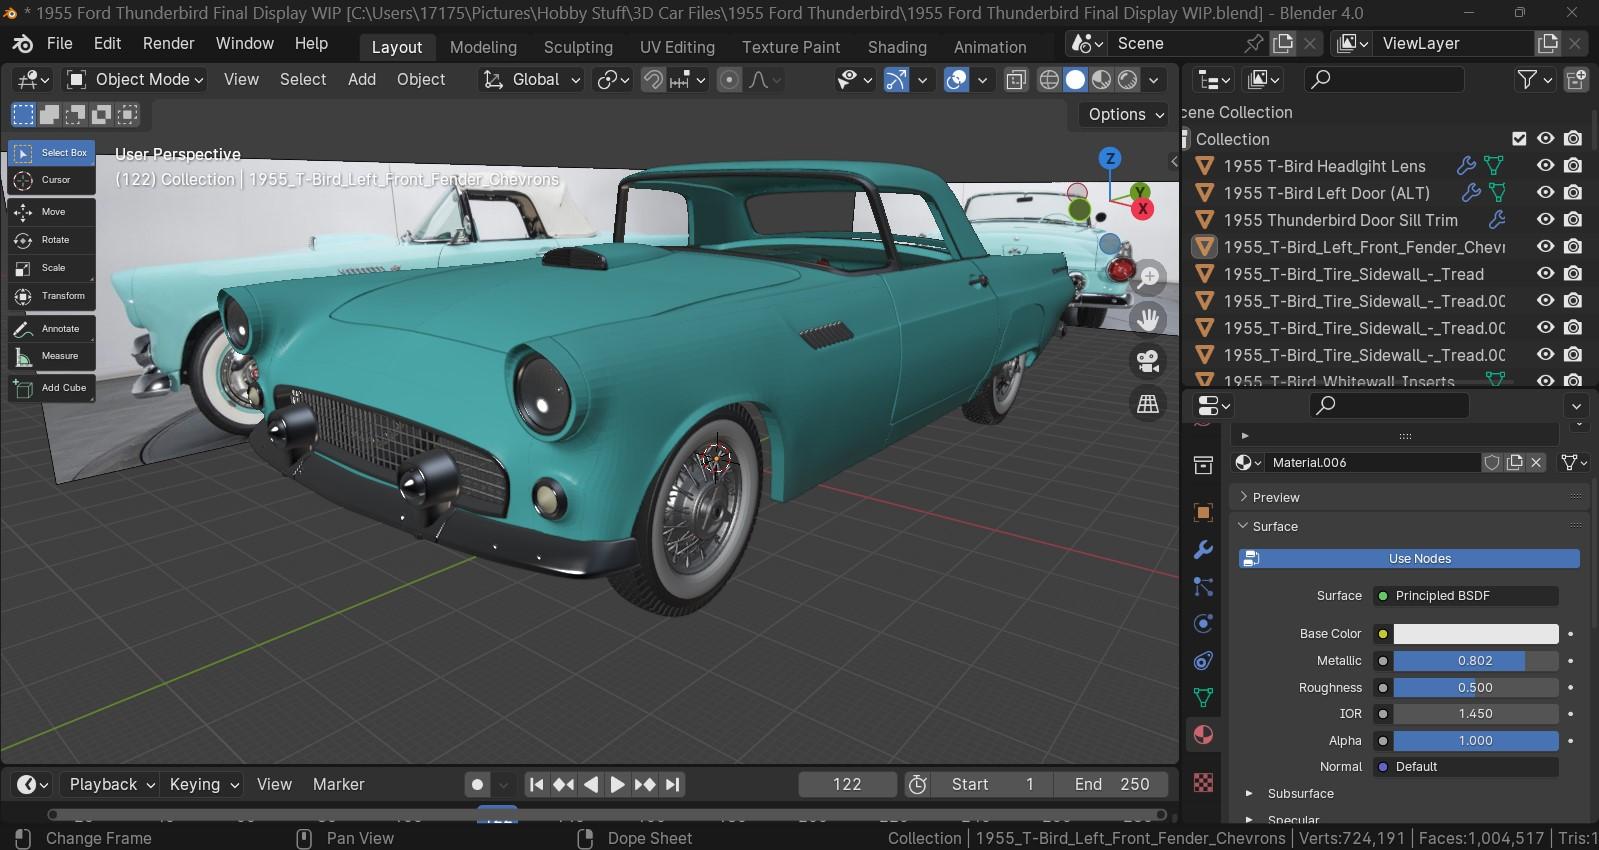Open Keying dropdown
The image size is (1599, 850).
pyautogui.click(x=204, y=785)
